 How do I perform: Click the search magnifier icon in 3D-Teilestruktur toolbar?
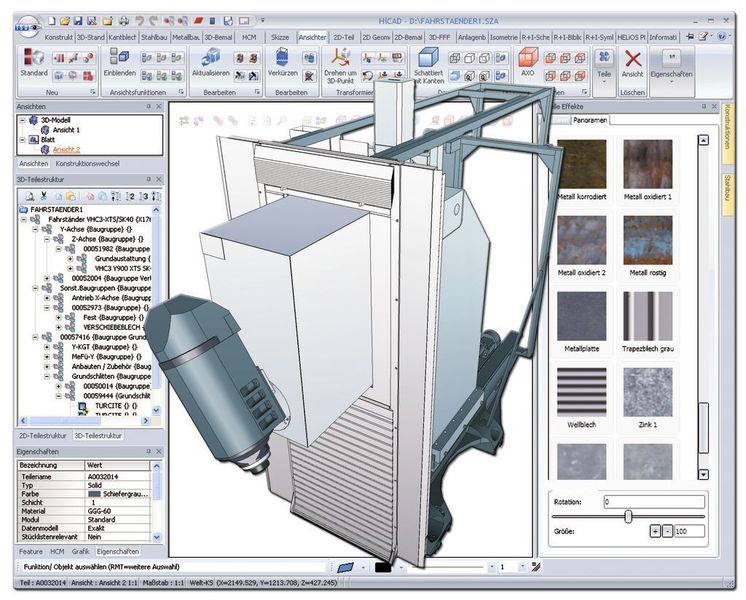point(29,196)
